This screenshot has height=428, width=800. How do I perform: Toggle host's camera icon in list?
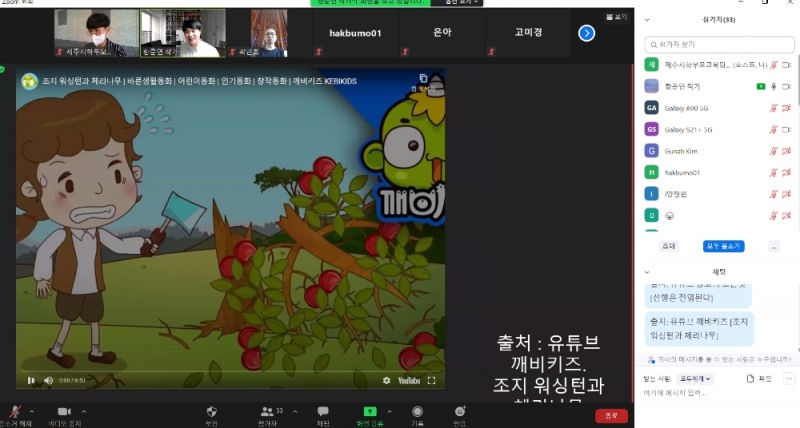pyautogui.click(x=787, y=65)
